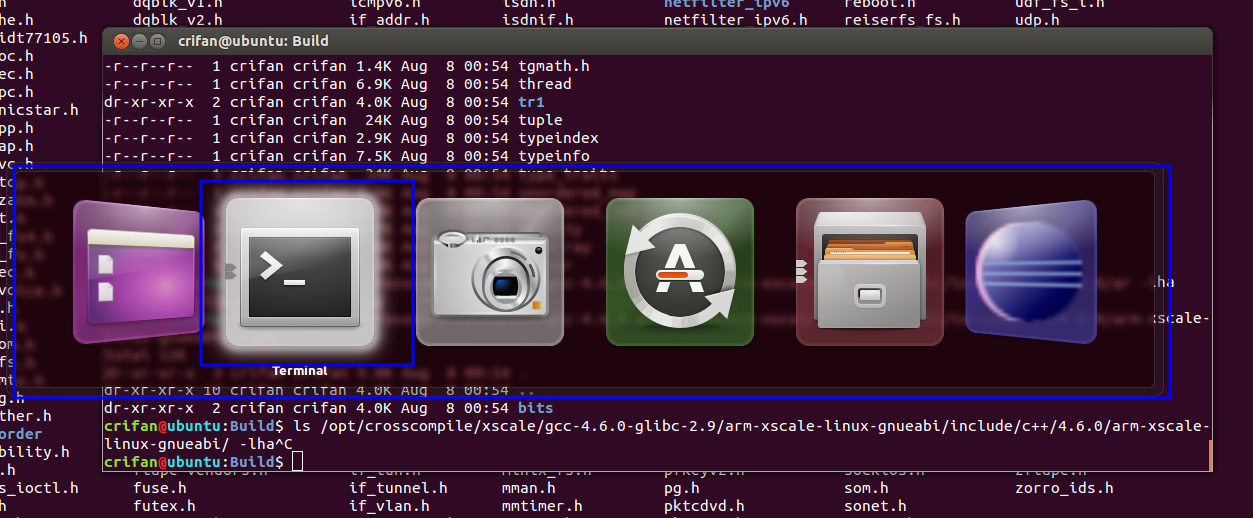
Task: Click isdnif.h in the background terminal
Action: (537, 19)
